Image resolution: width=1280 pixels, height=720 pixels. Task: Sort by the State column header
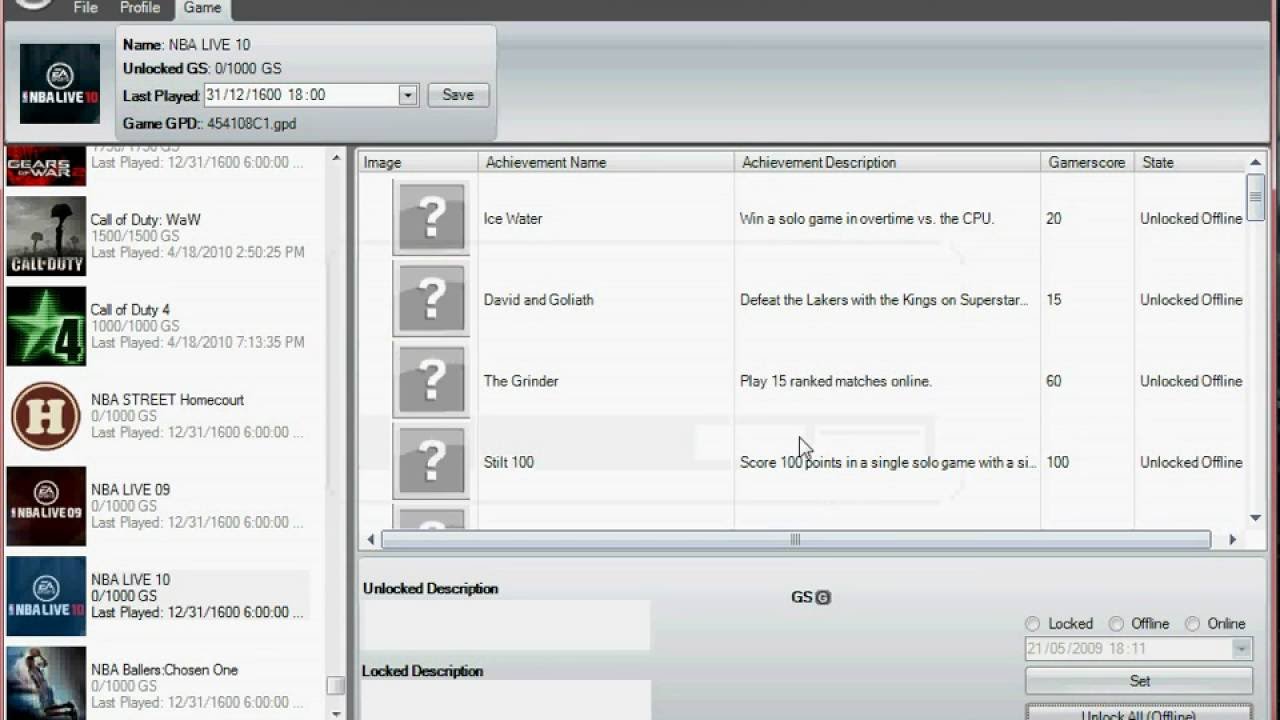pyautogui.click(x=1190, y=162)
